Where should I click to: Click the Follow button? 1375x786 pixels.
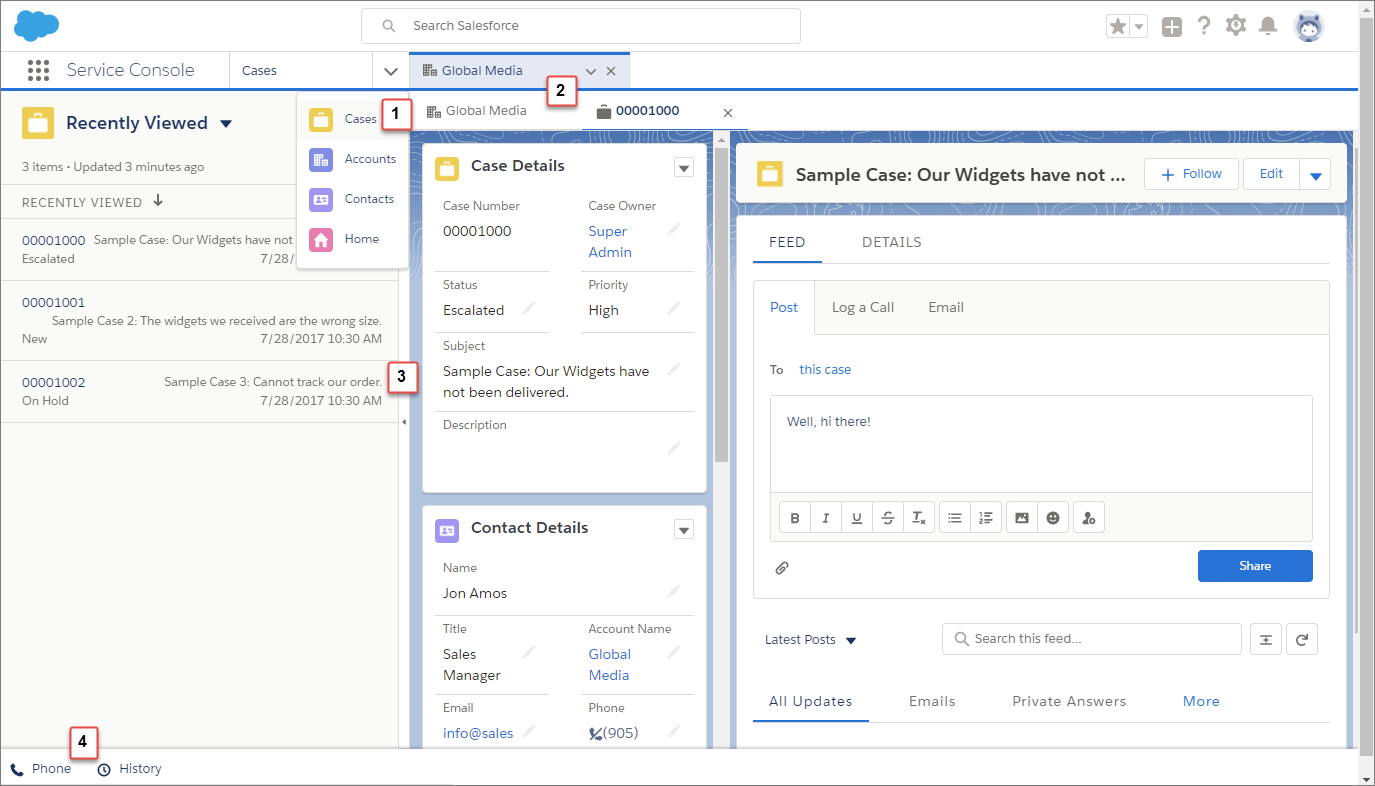1191,174
